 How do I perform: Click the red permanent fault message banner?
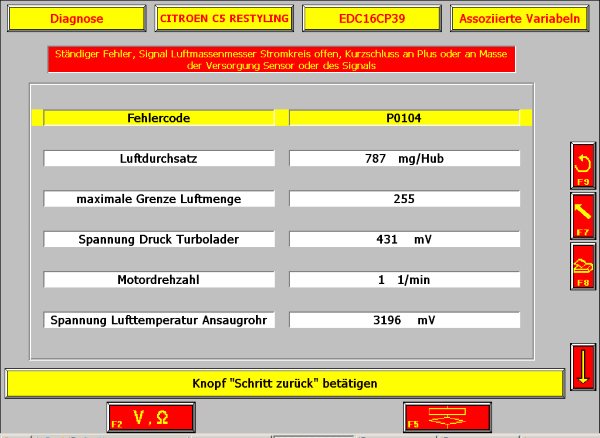click(x=281, y=60)
